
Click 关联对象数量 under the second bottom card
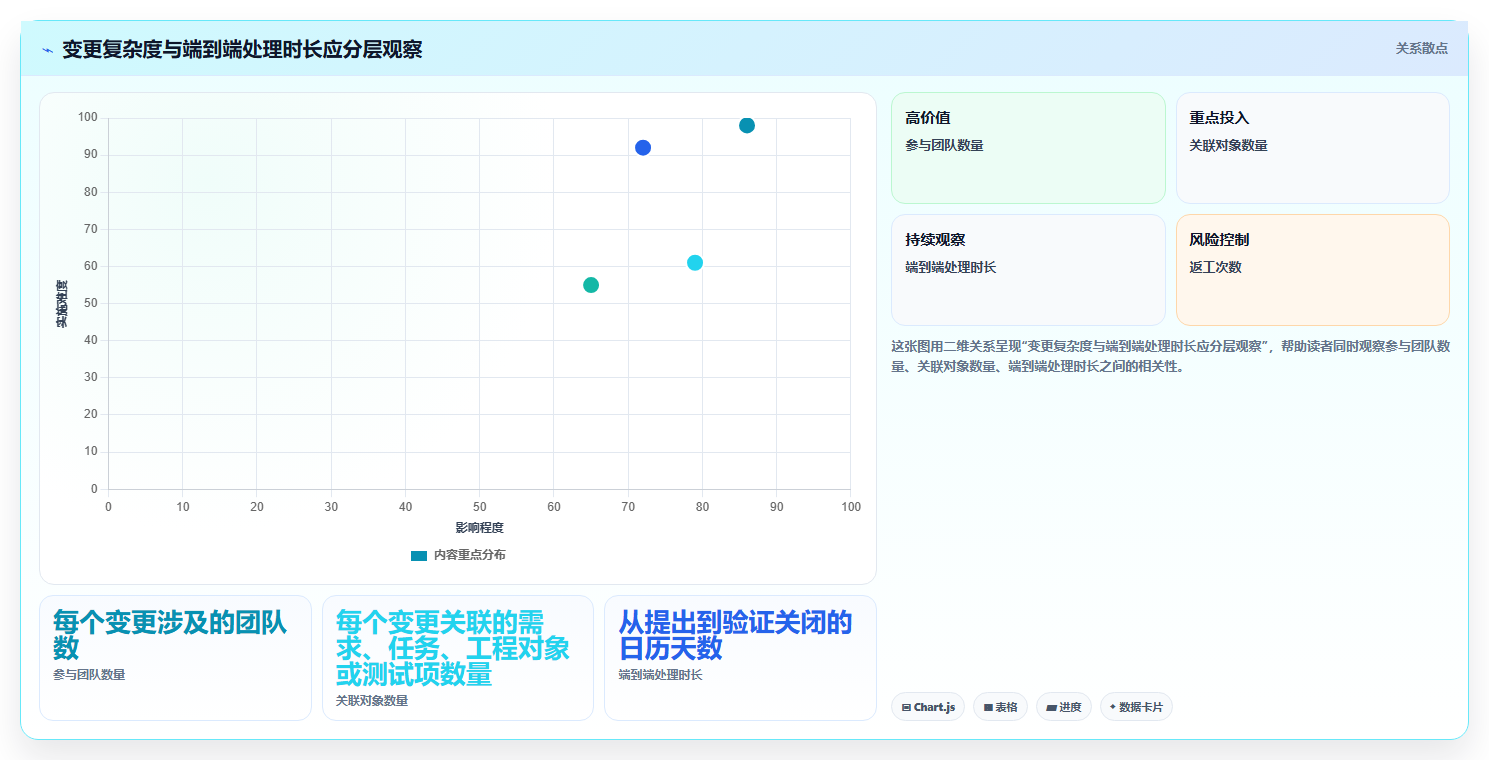[x=372, y=701]
